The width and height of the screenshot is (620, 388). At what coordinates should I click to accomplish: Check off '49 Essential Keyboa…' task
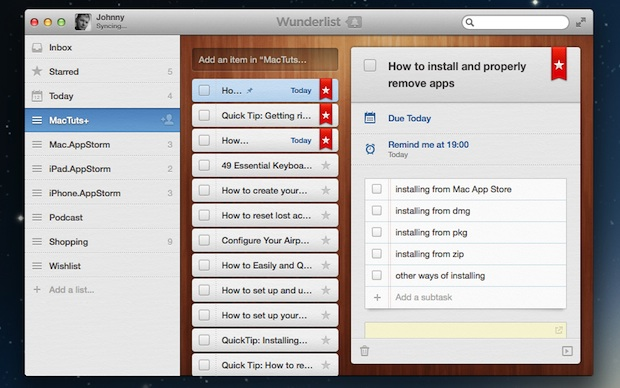(204, 165)
